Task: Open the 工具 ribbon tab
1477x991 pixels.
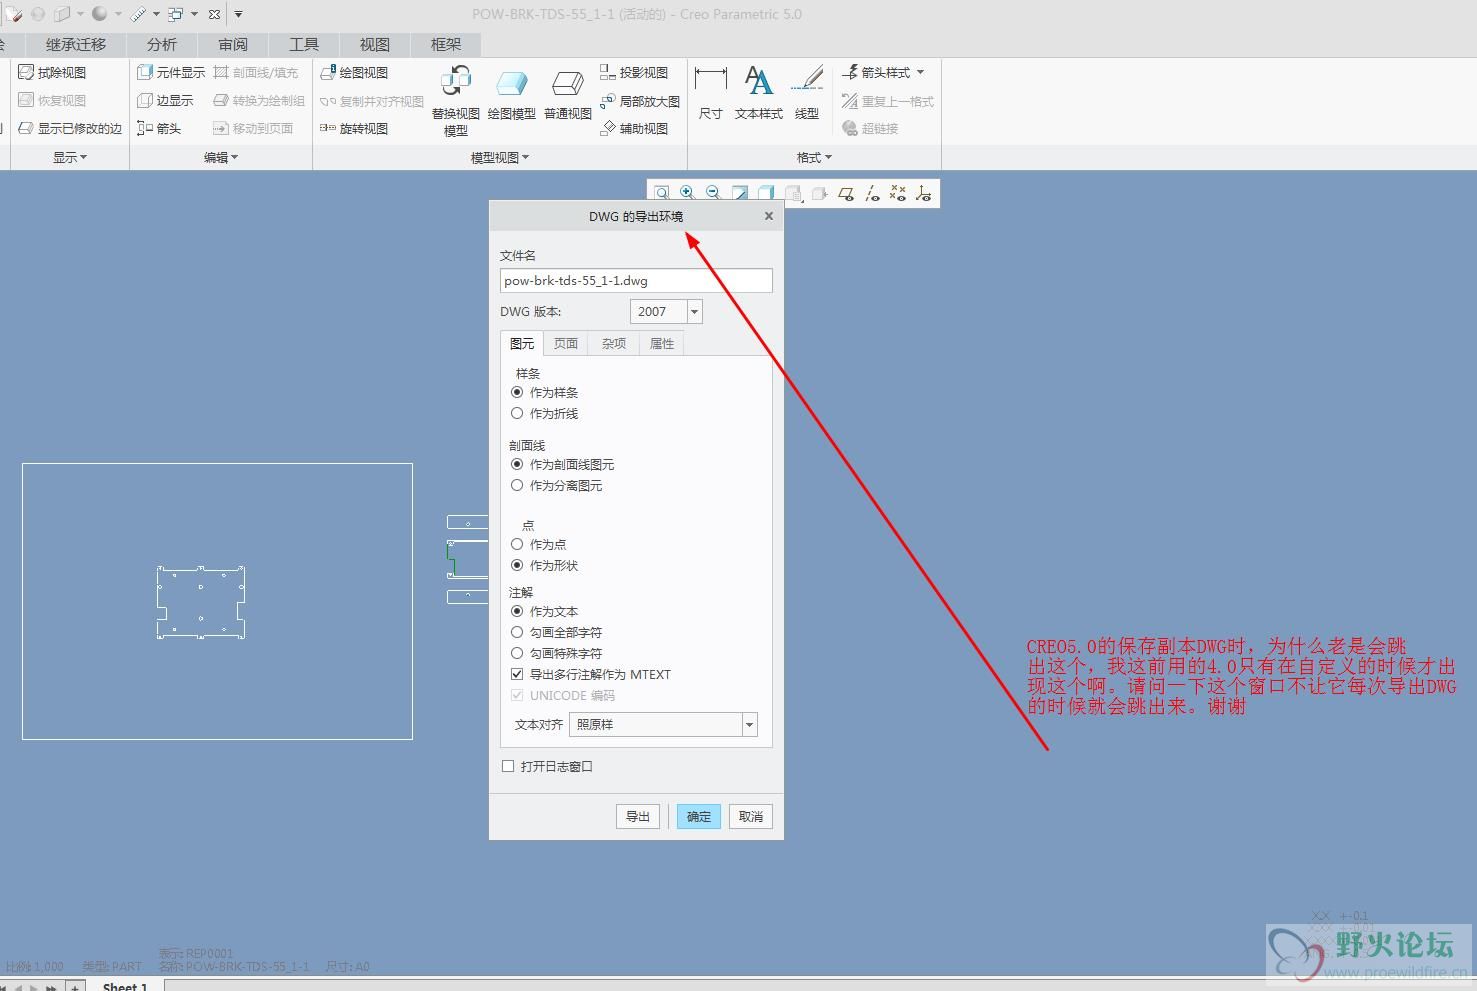Action: click(304, 44)
